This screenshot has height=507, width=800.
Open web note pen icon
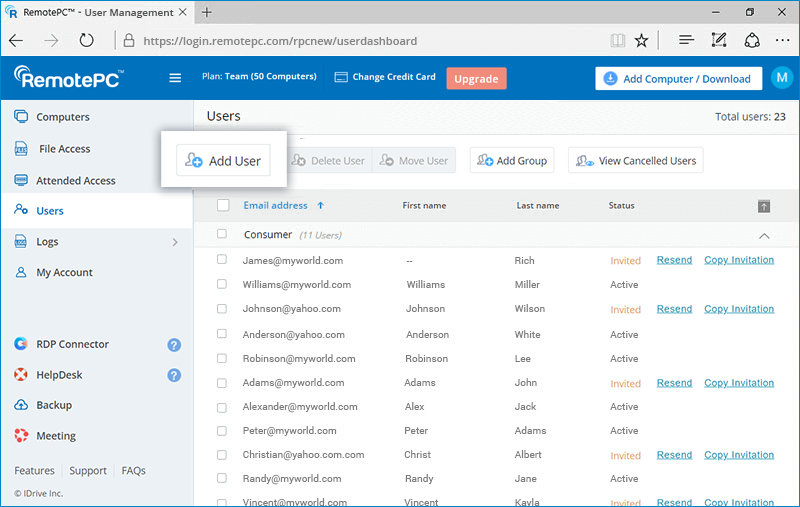pyautogui.click(x=719, y=40)
